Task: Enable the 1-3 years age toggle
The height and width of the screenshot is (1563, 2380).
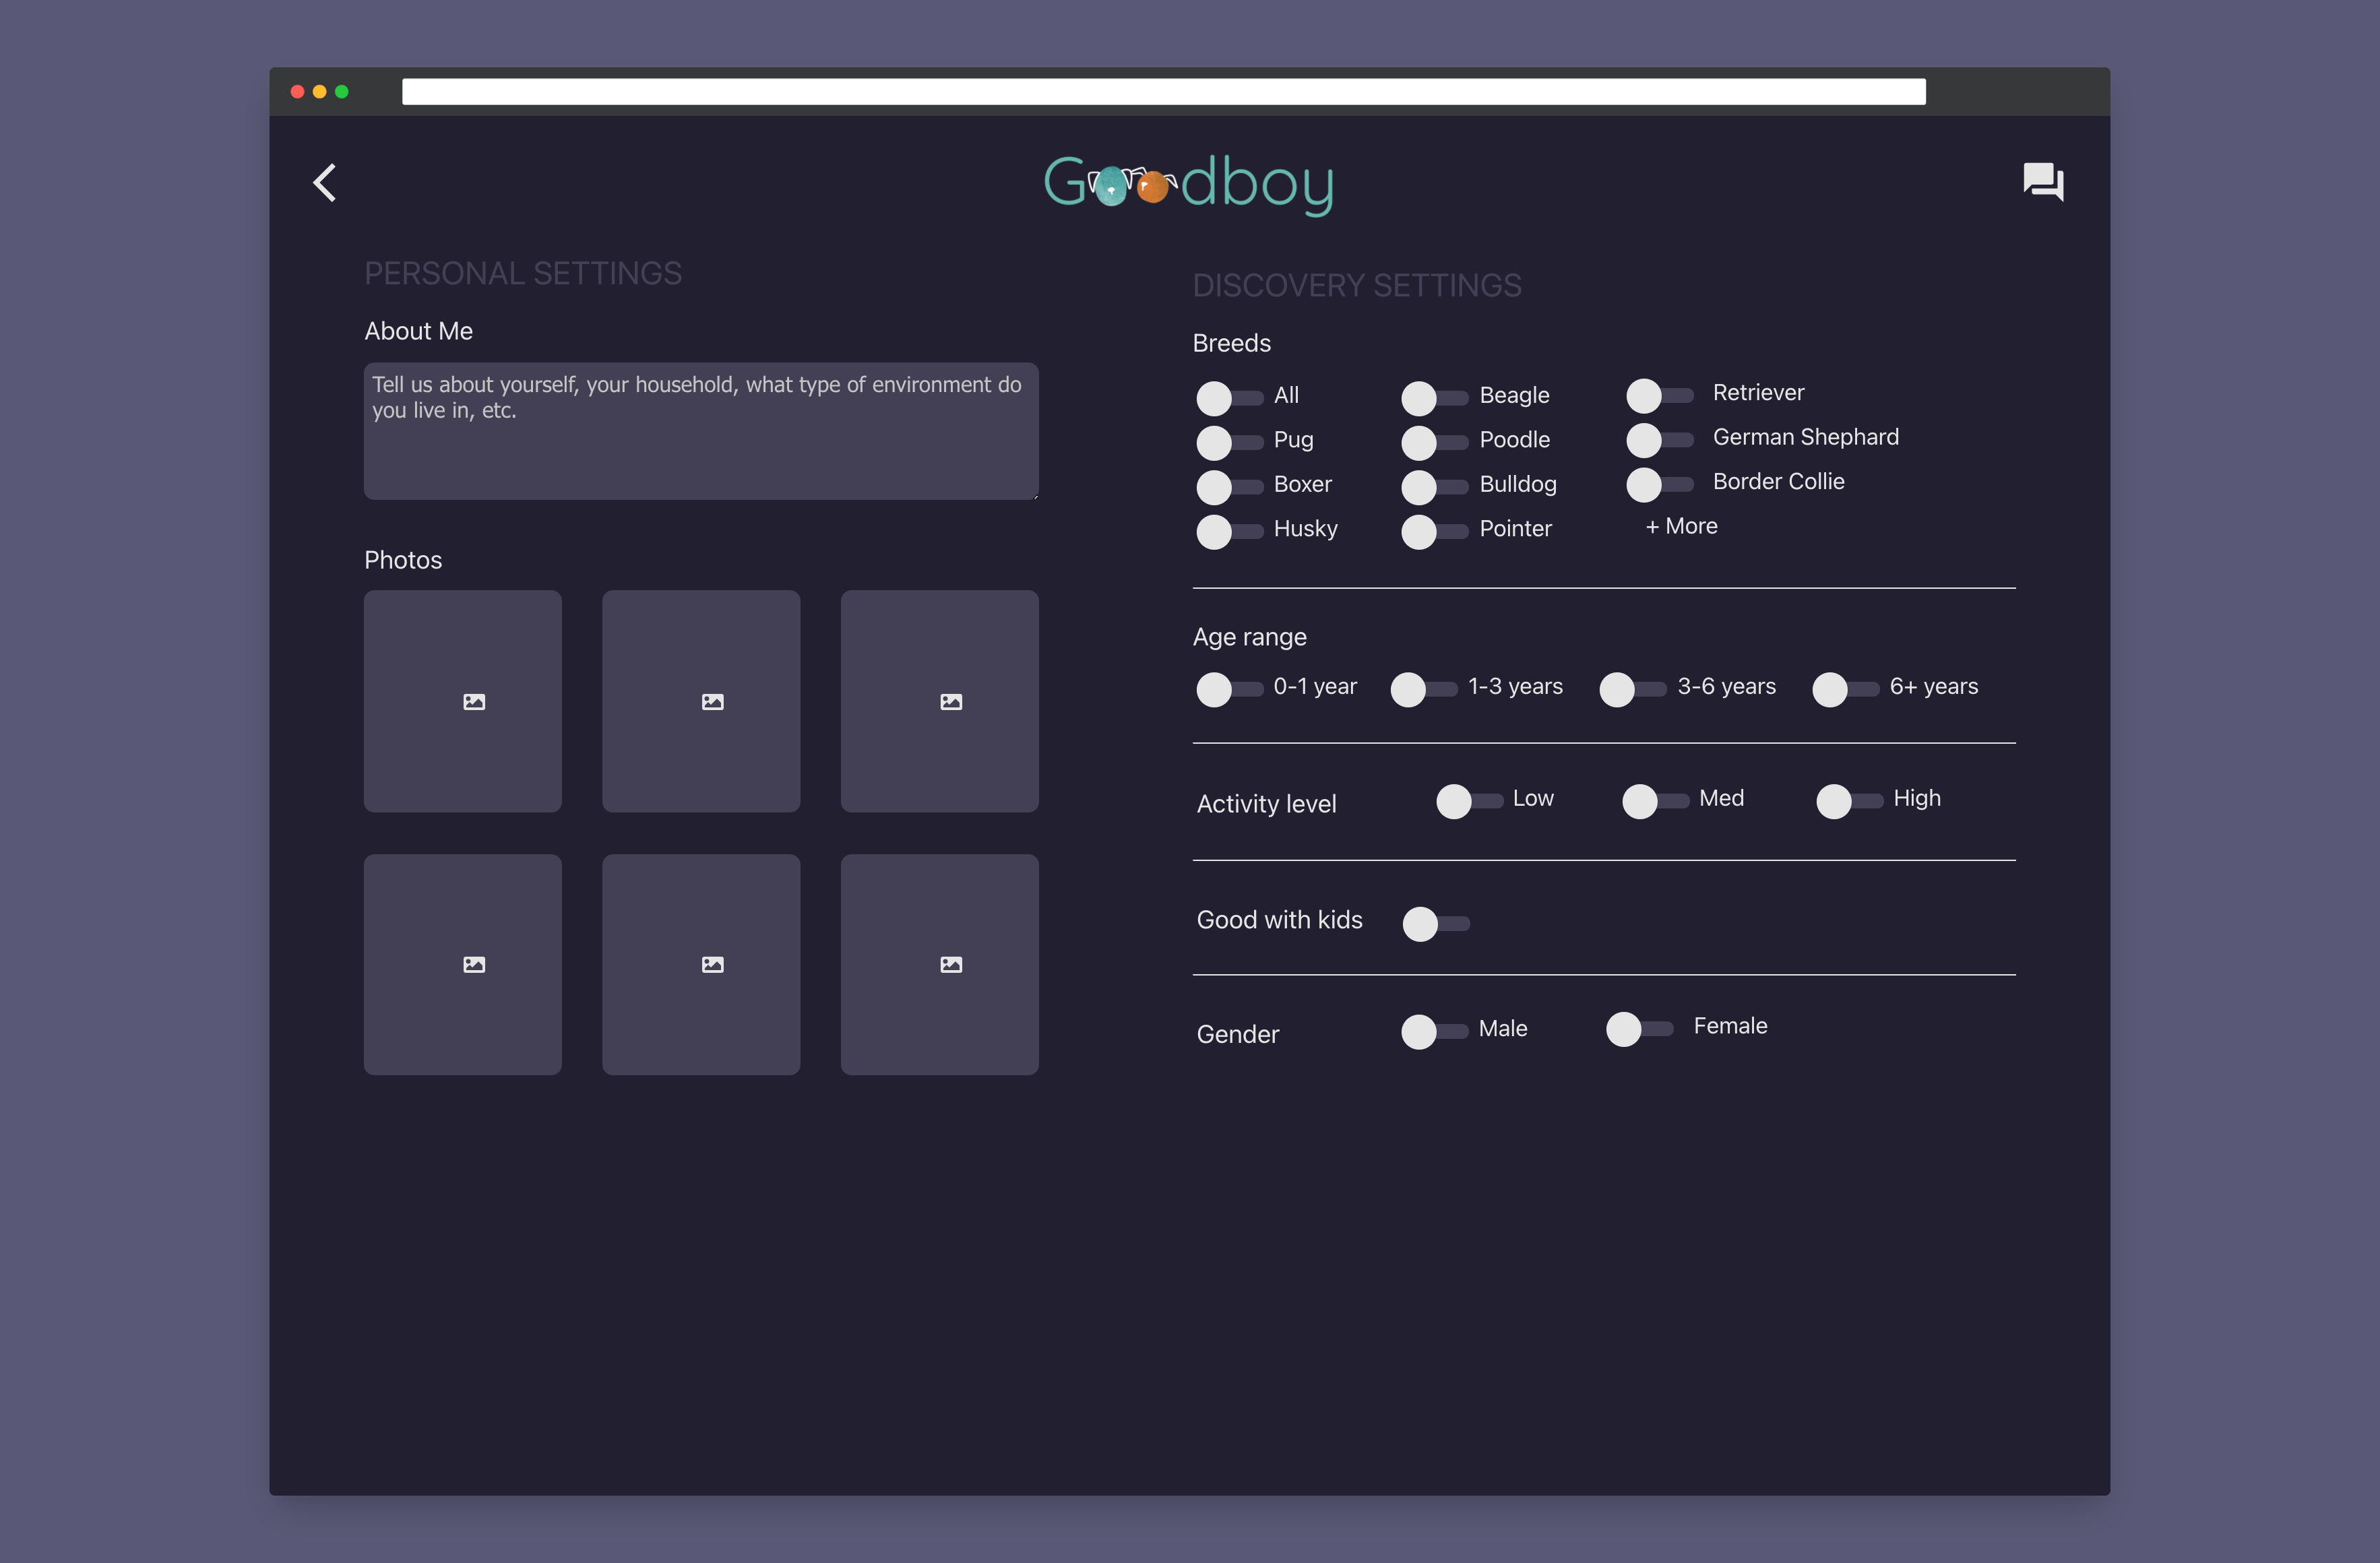Action: click(1422, 689)
